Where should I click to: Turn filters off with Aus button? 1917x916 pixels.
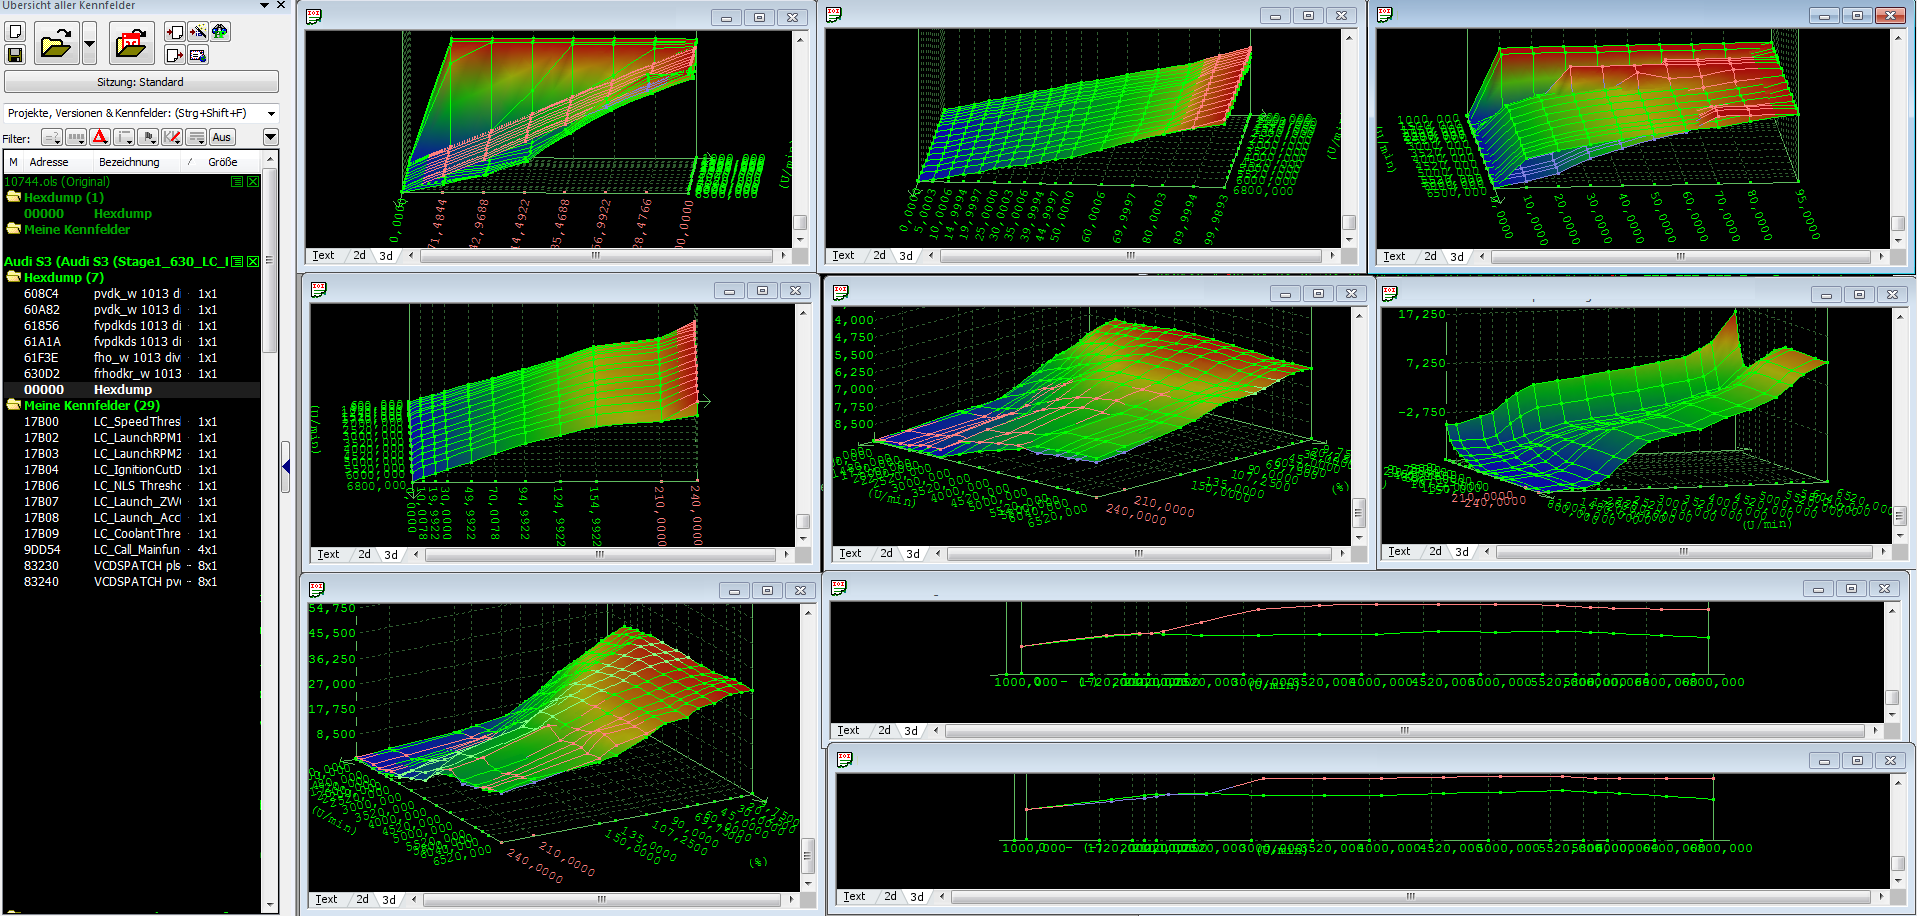pyautogui.click(x=222, y=137)
